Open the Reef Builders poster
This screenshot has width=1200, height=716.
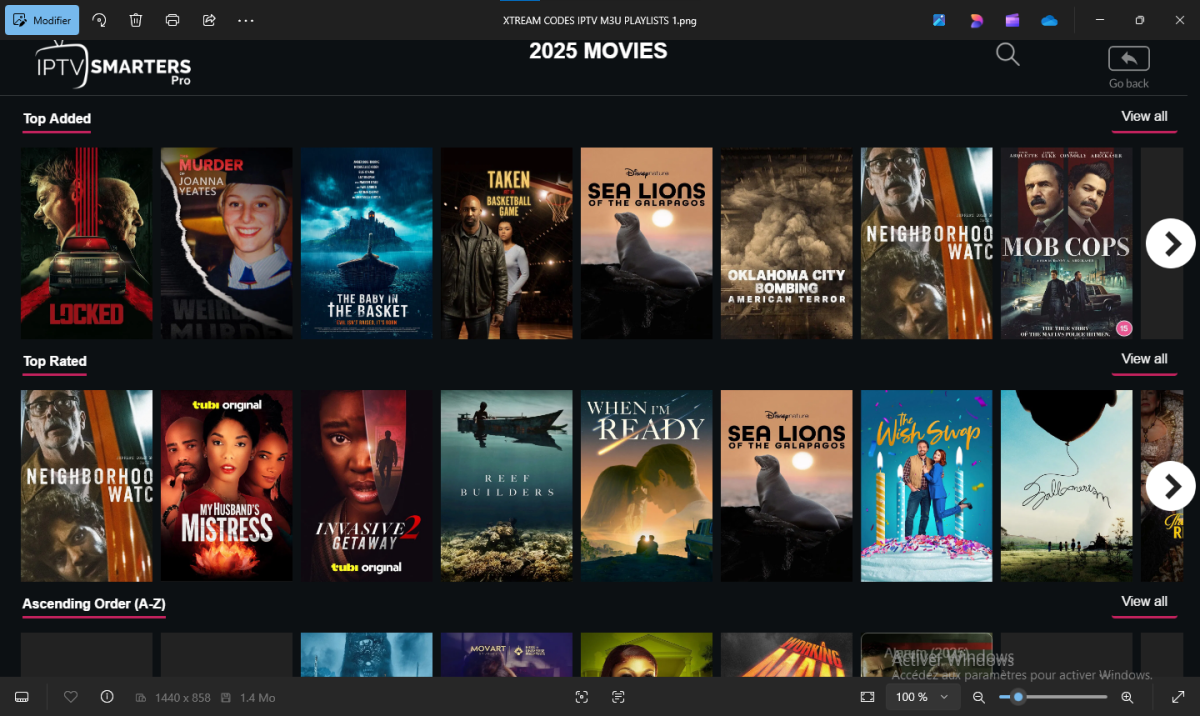pos(507,486)
